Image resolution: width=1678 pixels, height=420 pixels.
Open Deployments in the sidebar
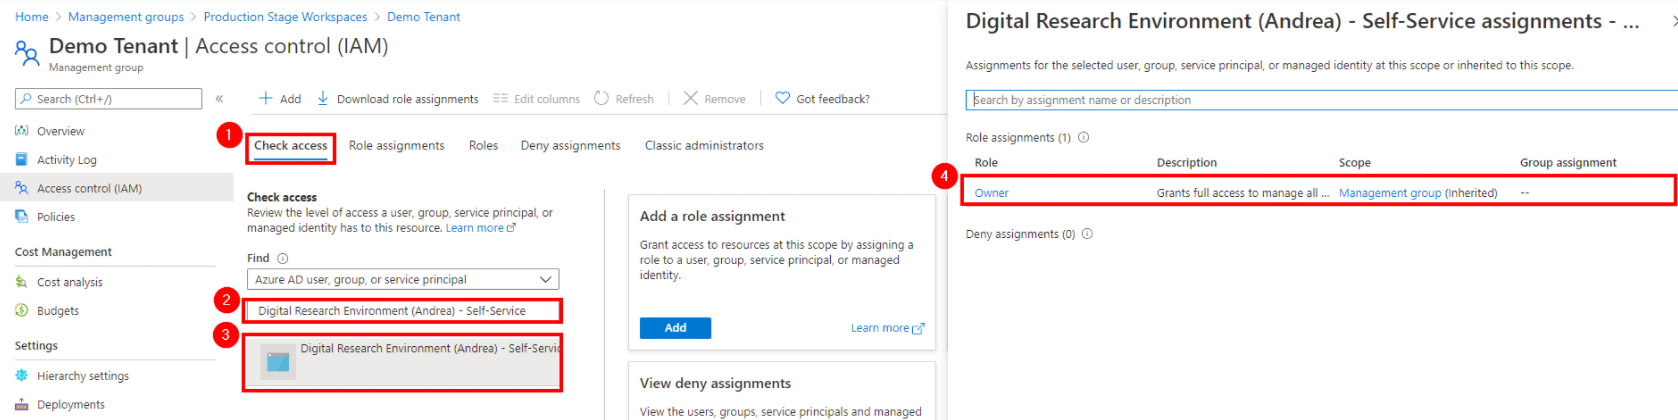[x=71, y=405]
